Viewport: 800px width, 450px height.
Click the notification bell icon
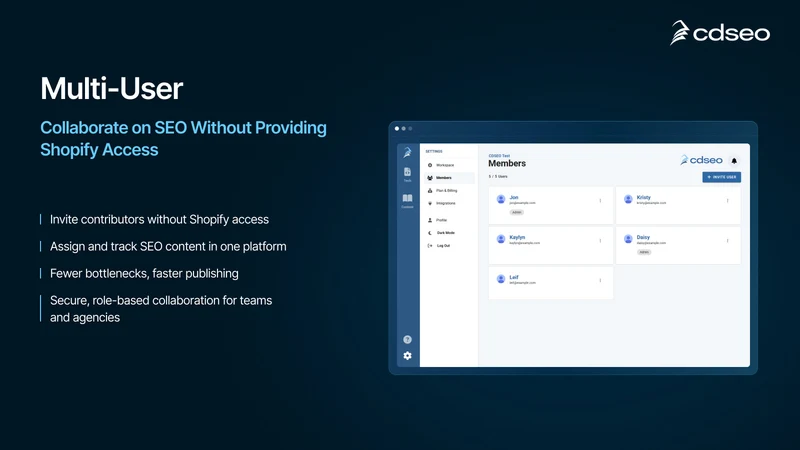(734, 161)
